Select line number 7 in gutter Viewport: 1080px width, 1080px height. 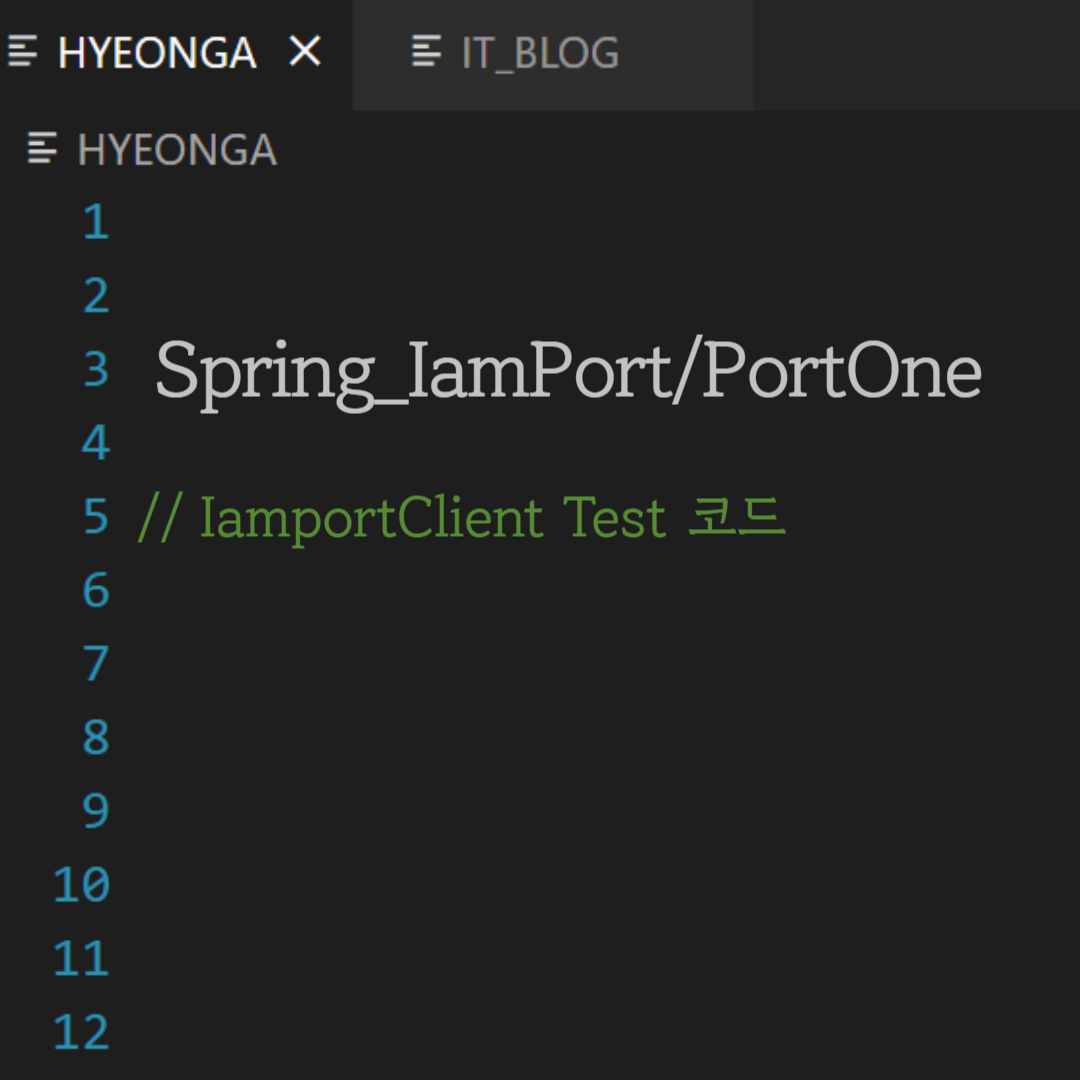[x=96, y=664]
